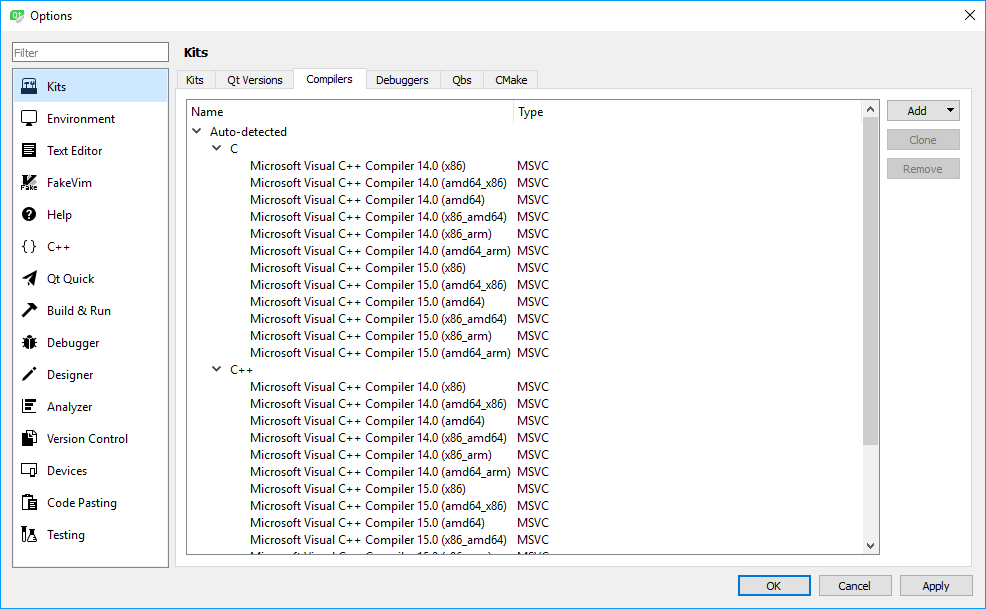Select the Build & Run hammer icon
Image resolution: width=986 pixels, height=609 pixels.
29,310
